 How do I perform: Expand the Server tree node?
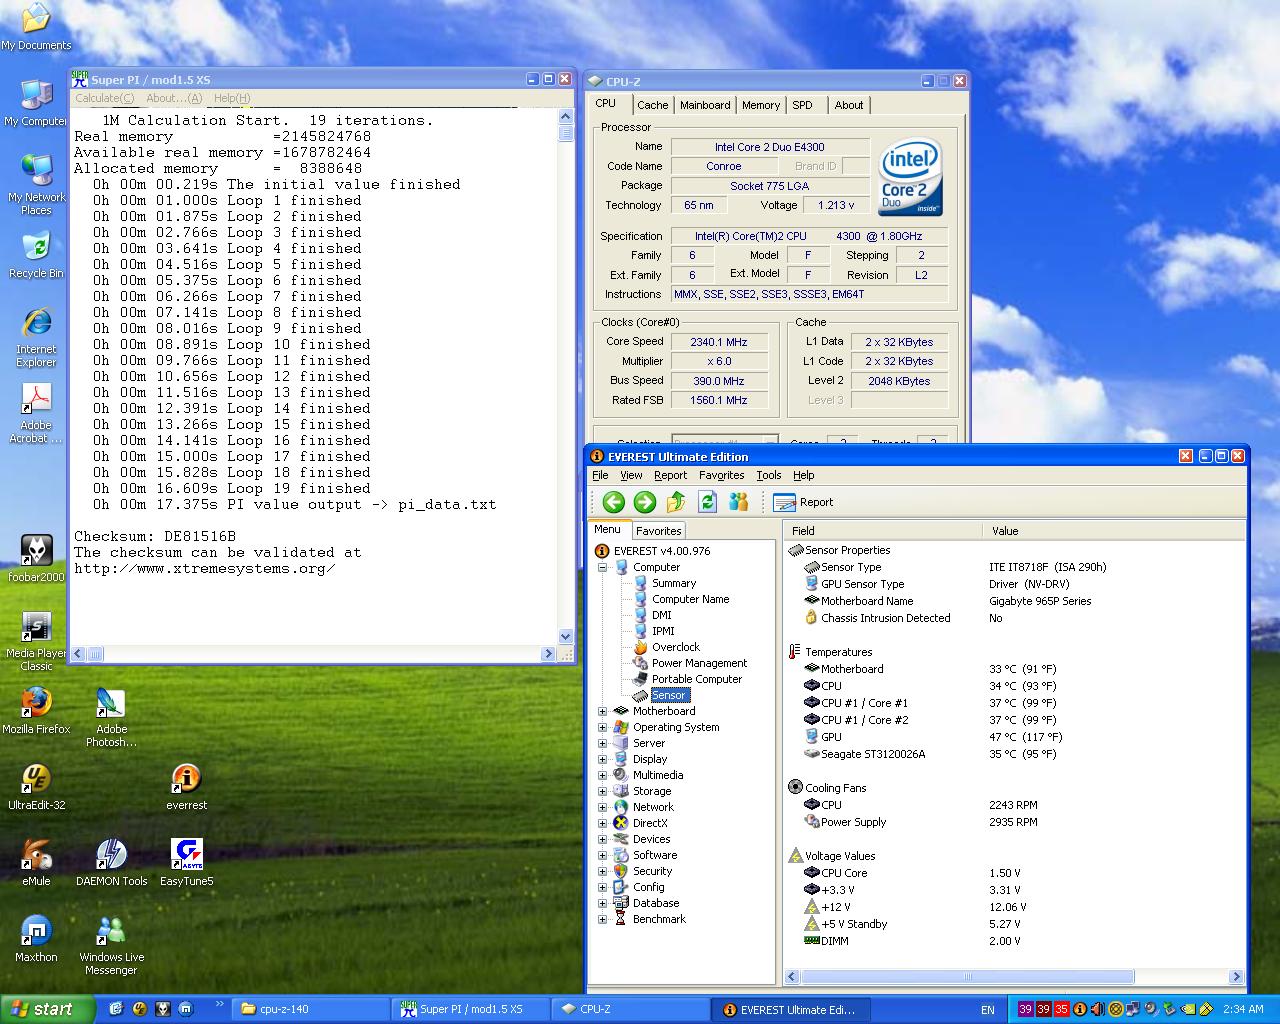(603, 743)
